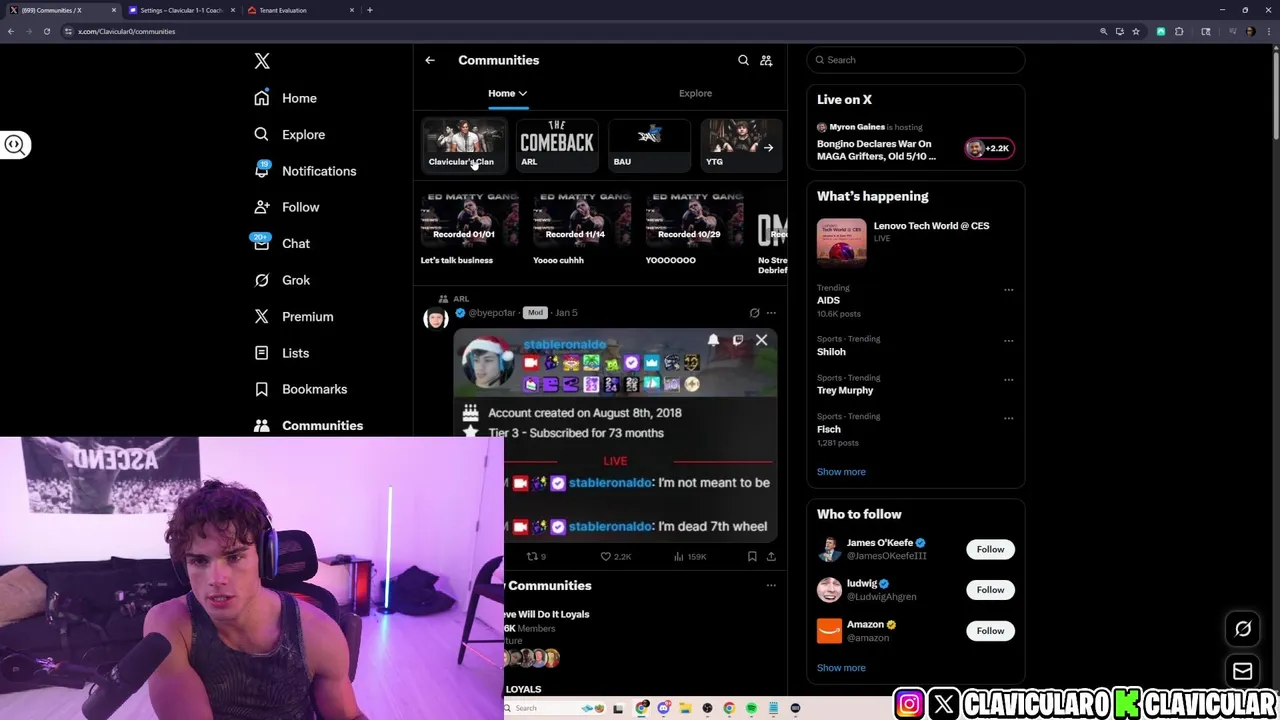The width and height of the screenshot is (1280, 720).
Task: Open more options for AIDS trend
Action: tap(1008, 290)
